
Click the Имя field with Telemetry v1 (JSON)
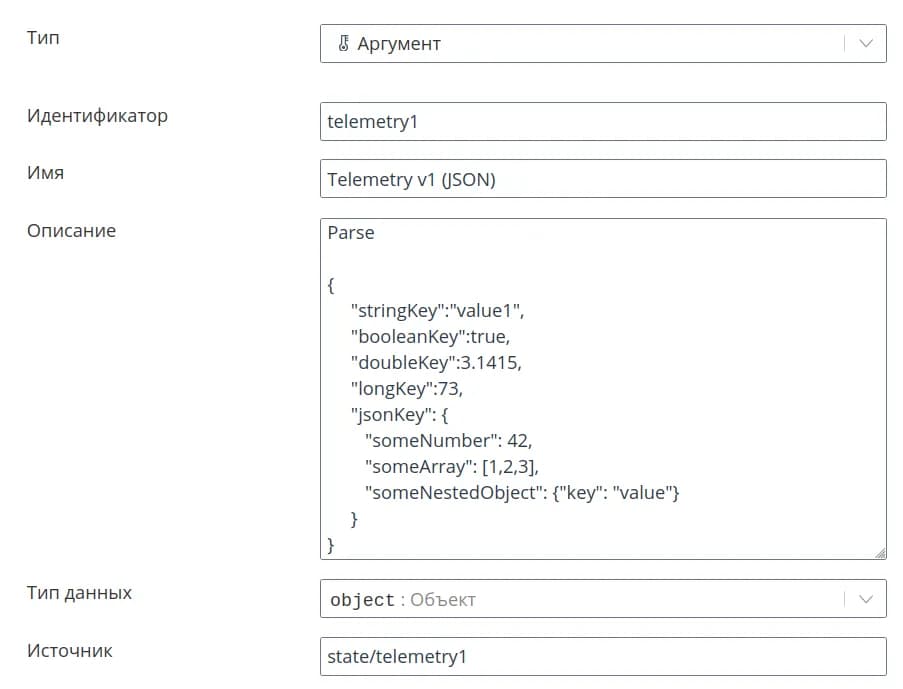point(602,179)
